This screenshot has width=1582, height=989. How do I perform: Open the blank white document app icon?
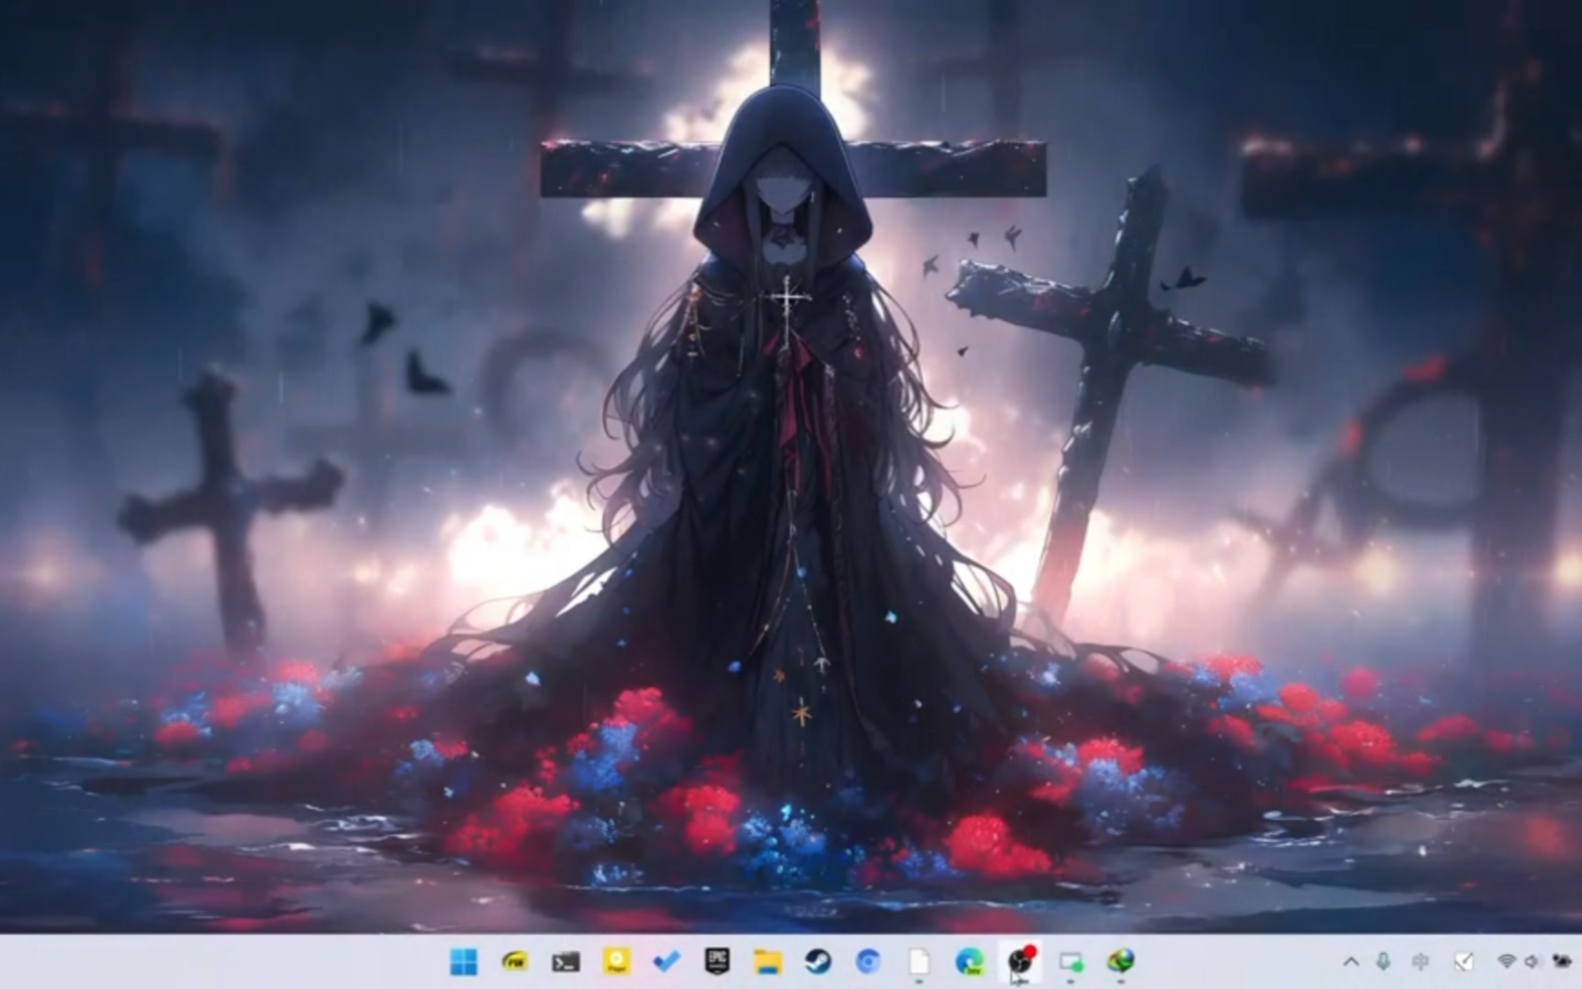[919, 962]
